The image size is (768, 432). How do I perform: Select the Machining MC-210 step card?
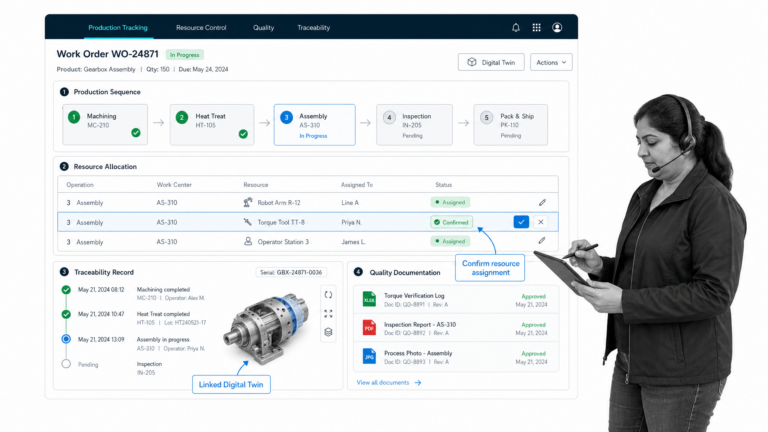pos(105,124)
